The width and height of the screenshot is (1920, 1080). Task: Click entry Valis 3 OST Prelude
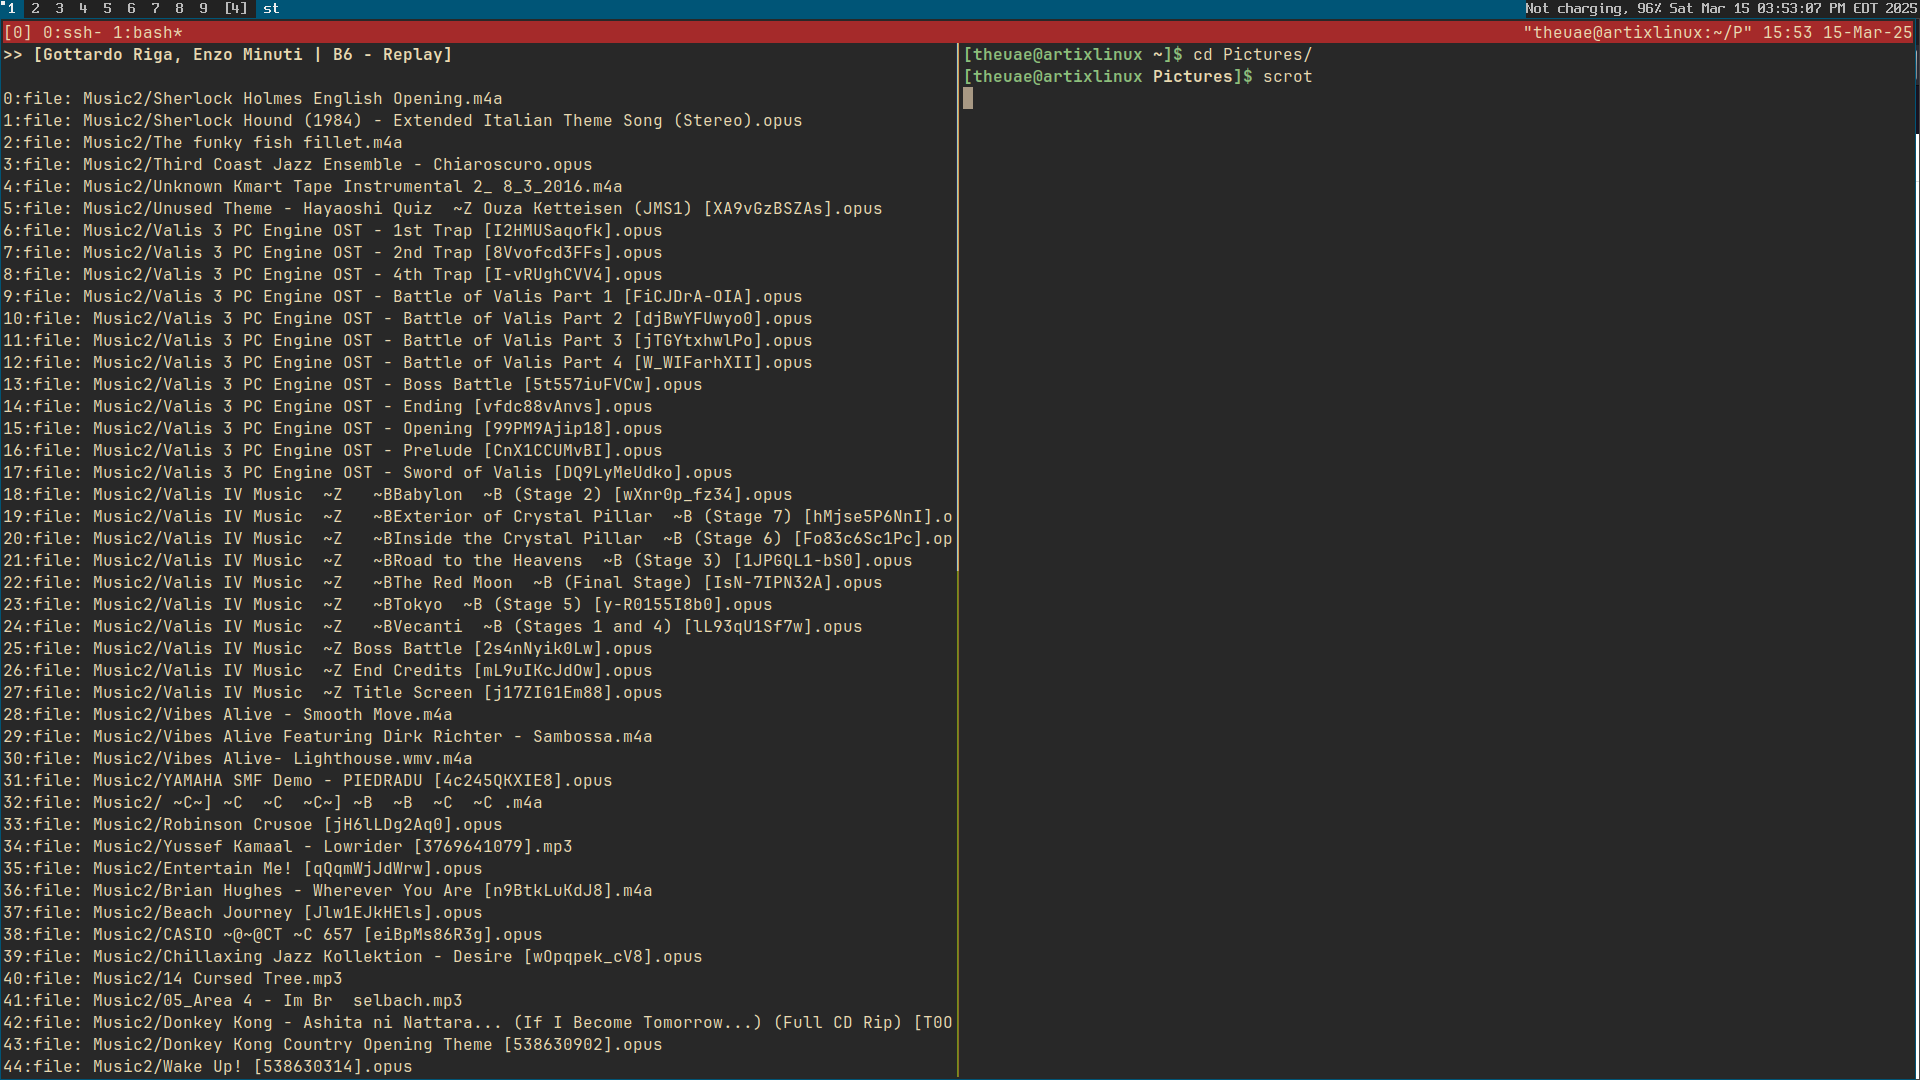tap(333, 451)
